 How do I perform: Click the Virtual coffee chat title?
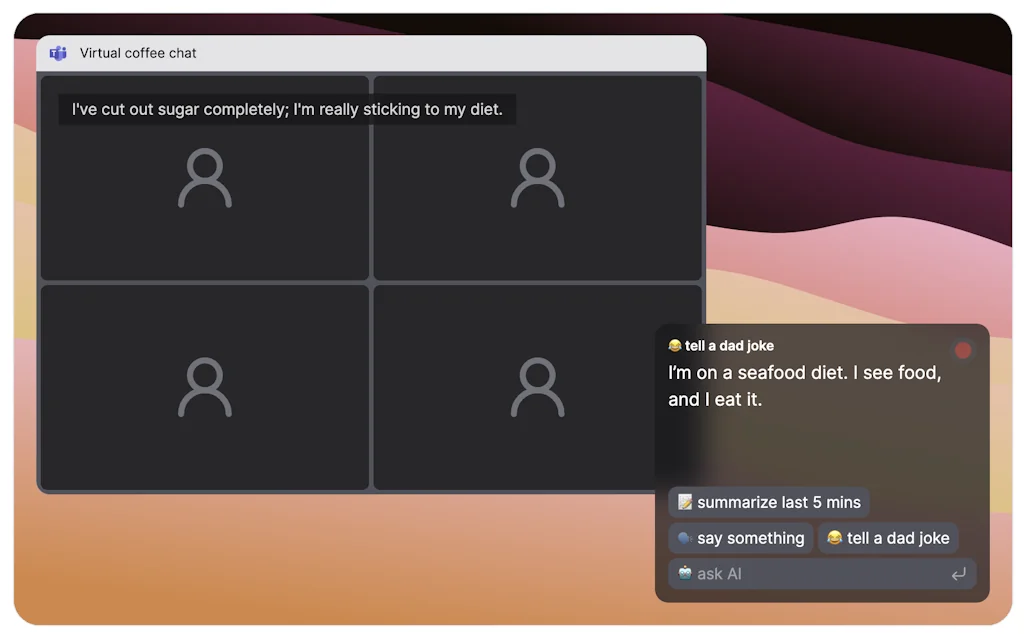point(139,53)
